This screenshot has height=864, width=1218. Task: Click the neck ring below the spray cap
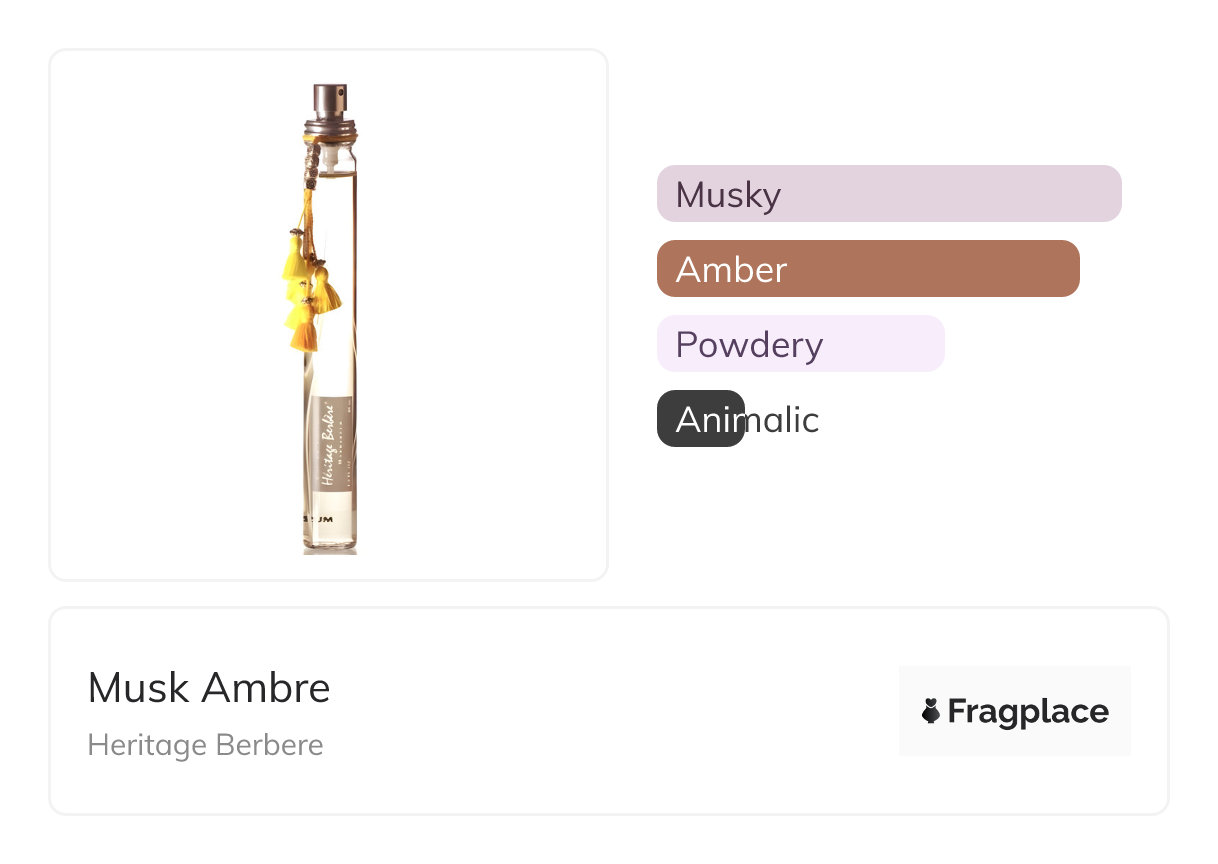(328, 128)
